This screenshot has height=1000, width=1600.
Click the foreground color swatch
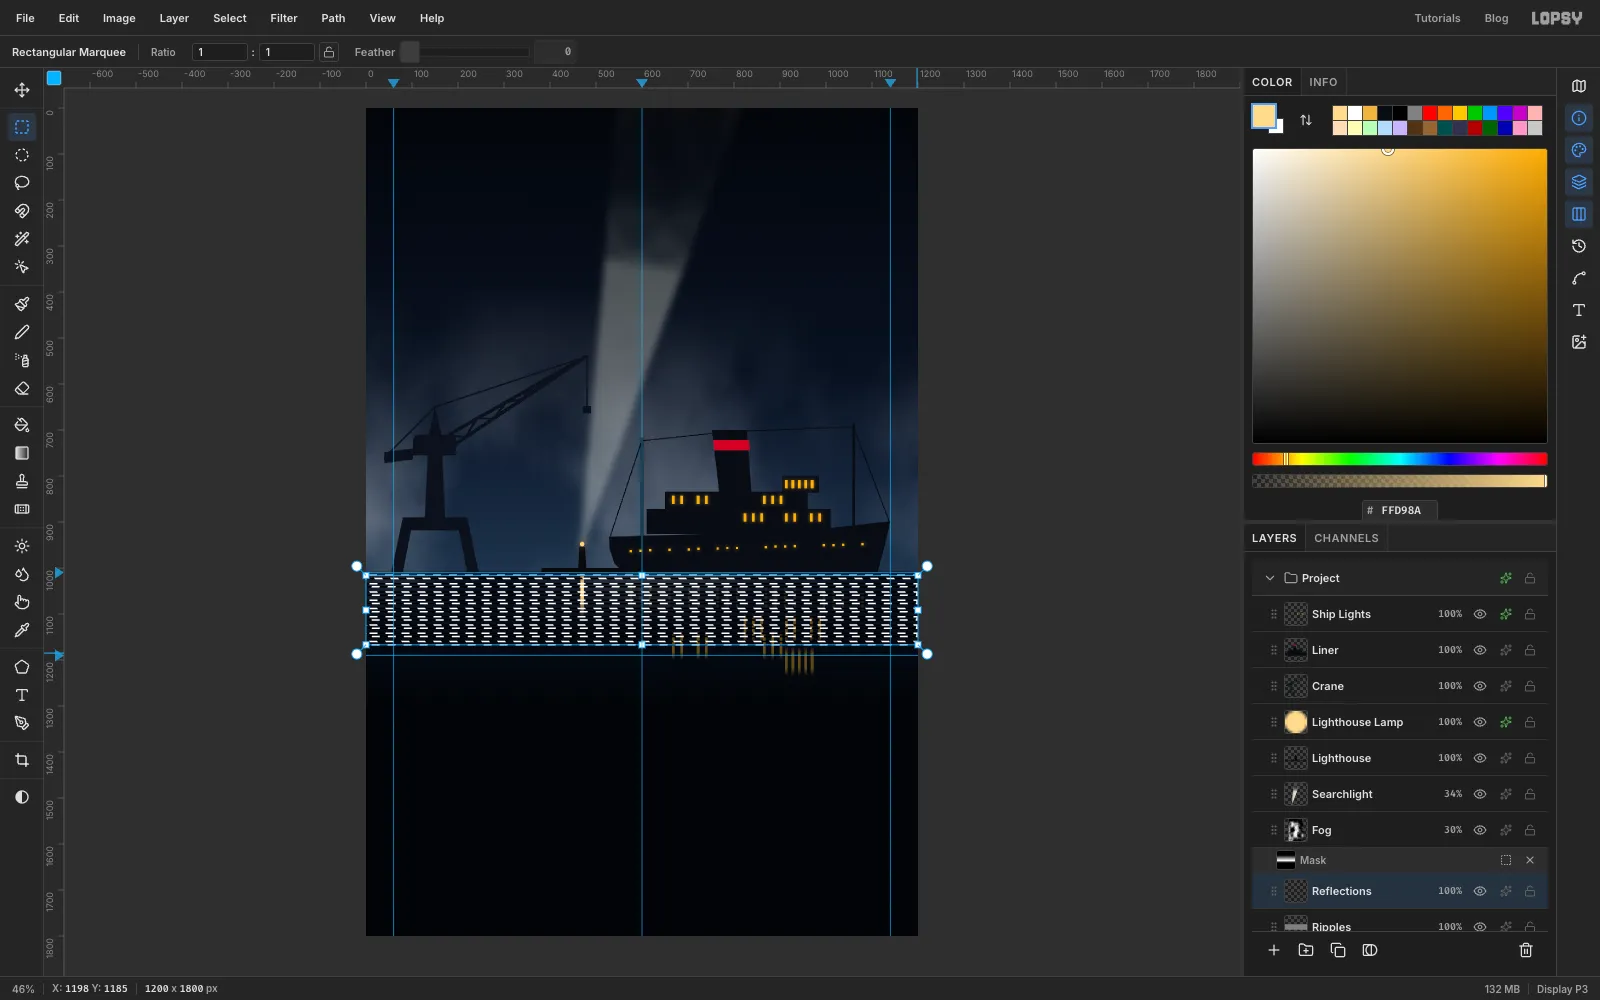point(1264,116)
